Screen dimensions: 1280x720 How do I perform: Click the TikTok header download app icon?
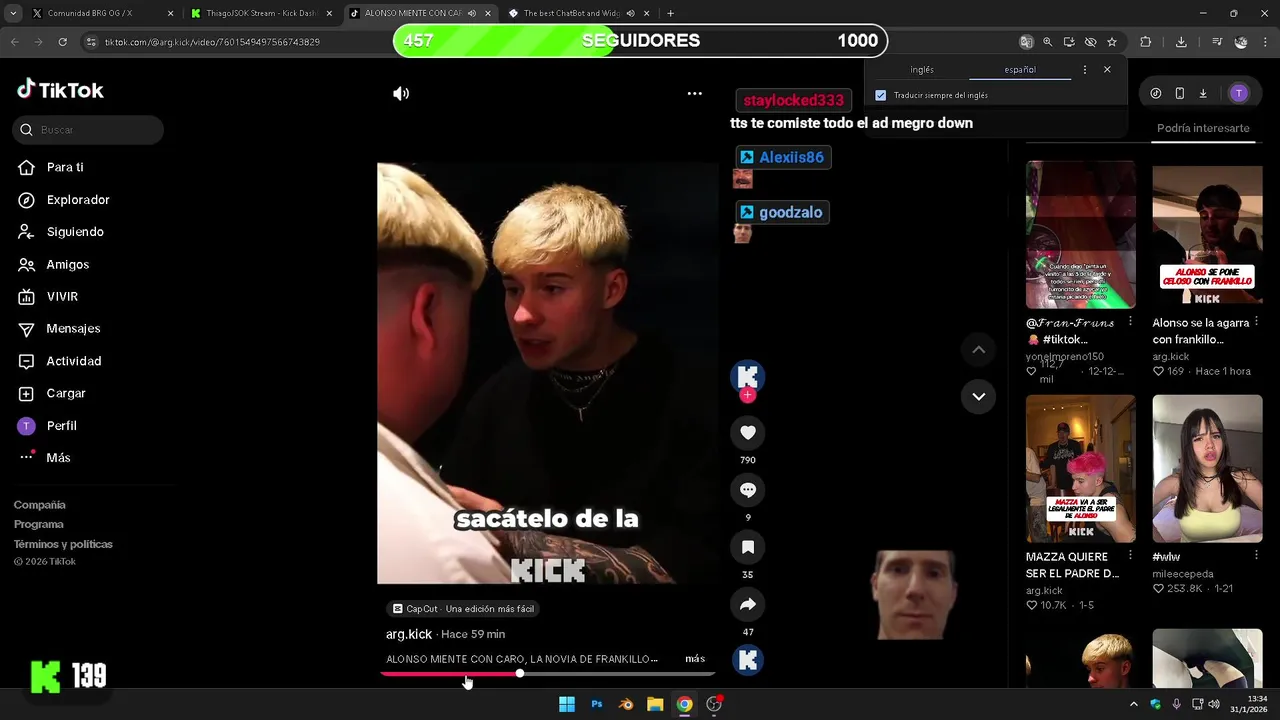[1203, 93]
